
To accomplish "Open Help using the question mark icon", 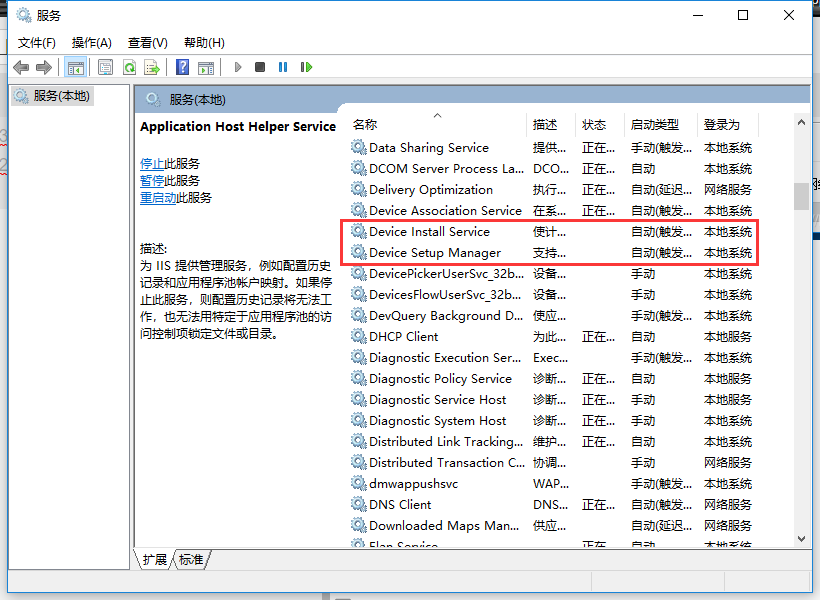I will 183,67.
